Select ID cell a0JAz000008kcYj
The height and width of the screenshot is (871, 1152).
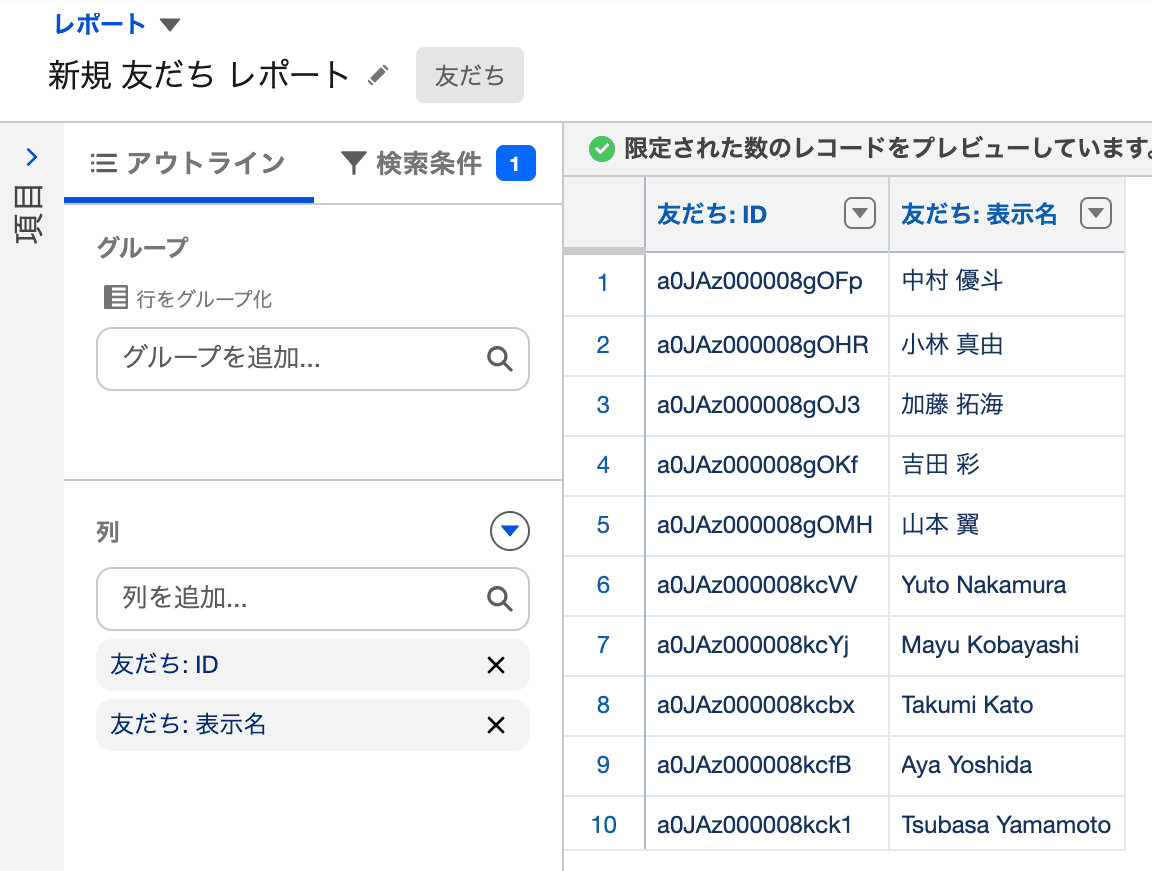coord(766,646)
